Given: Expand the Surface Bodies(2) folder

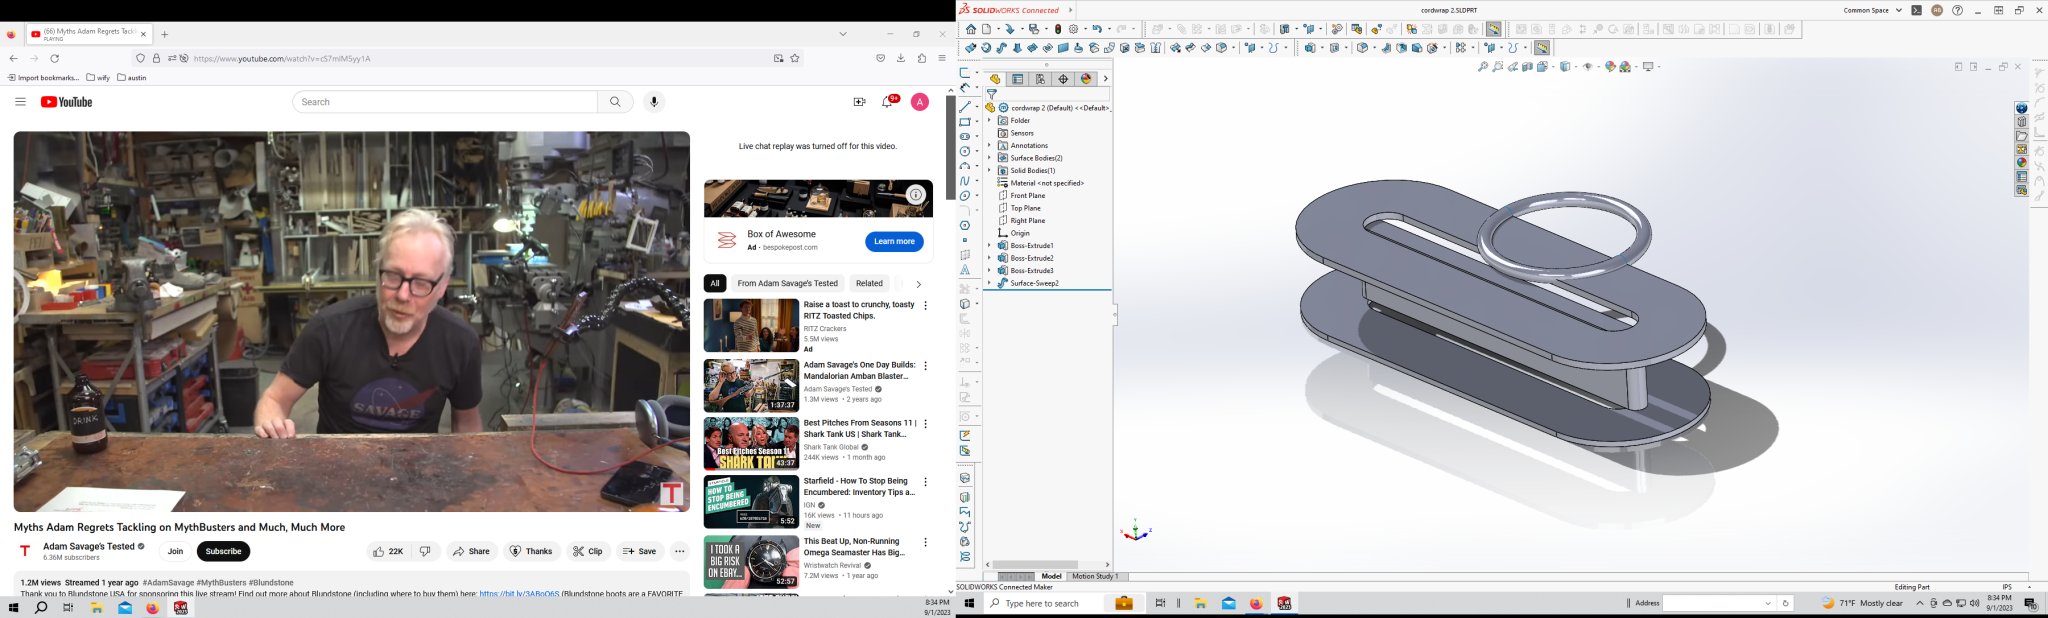Looking at the screenshot, I should pyautogui.click(x=989, y=158).
